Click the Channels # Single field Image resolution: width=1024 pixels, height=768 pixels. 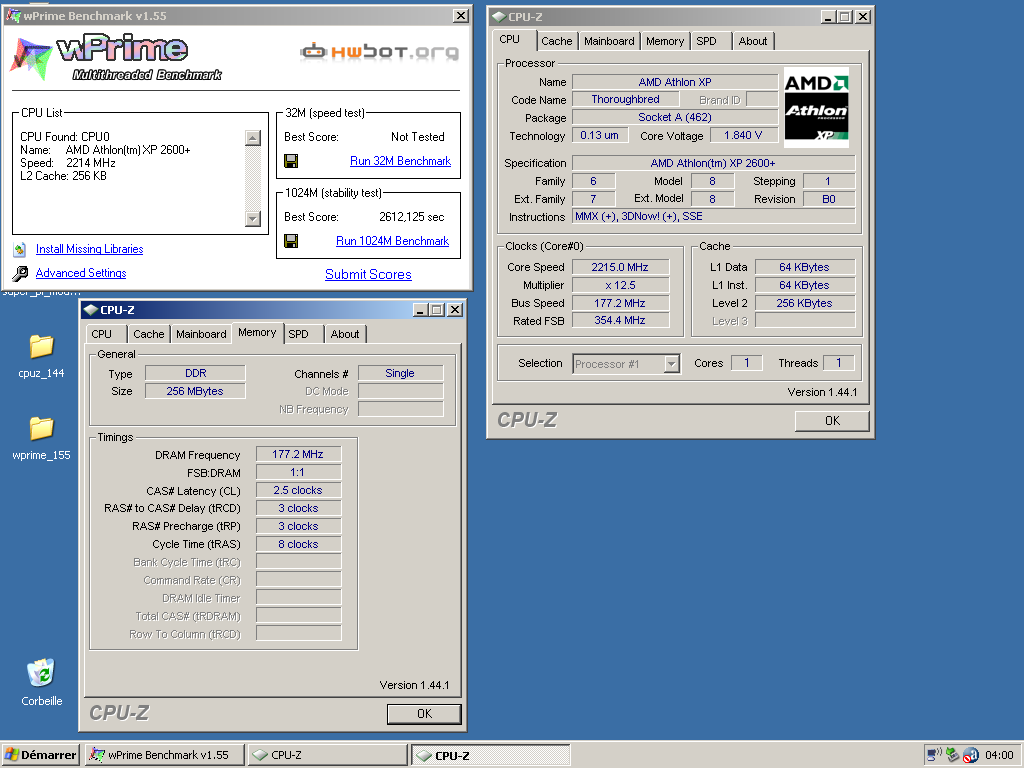(400, 373)
